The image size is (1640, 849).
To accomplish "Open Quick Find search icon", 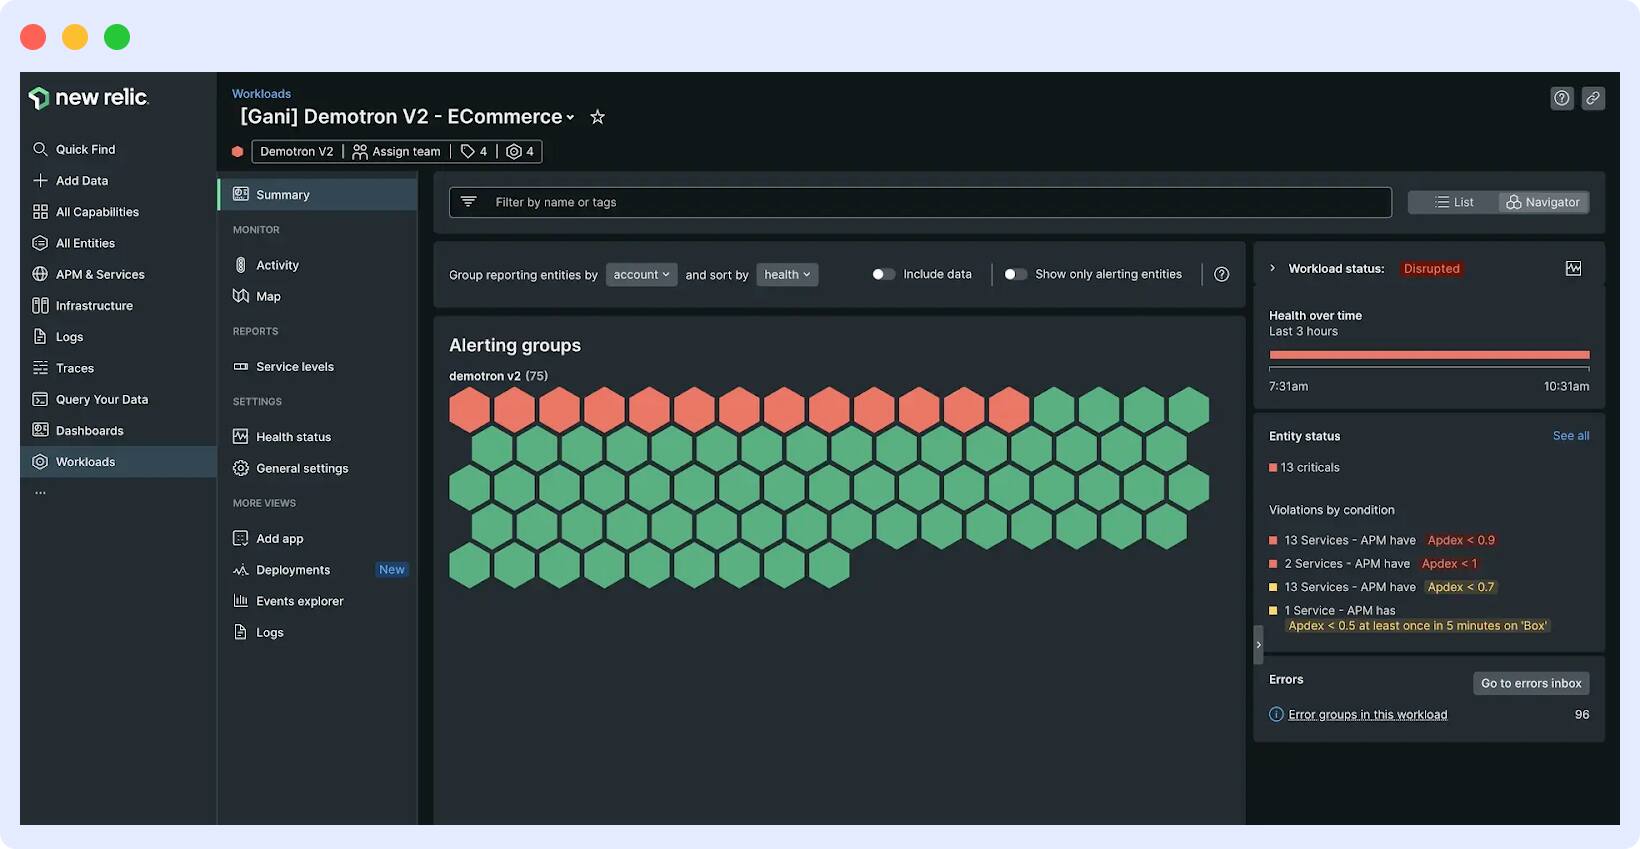I will tap(40, 149).
